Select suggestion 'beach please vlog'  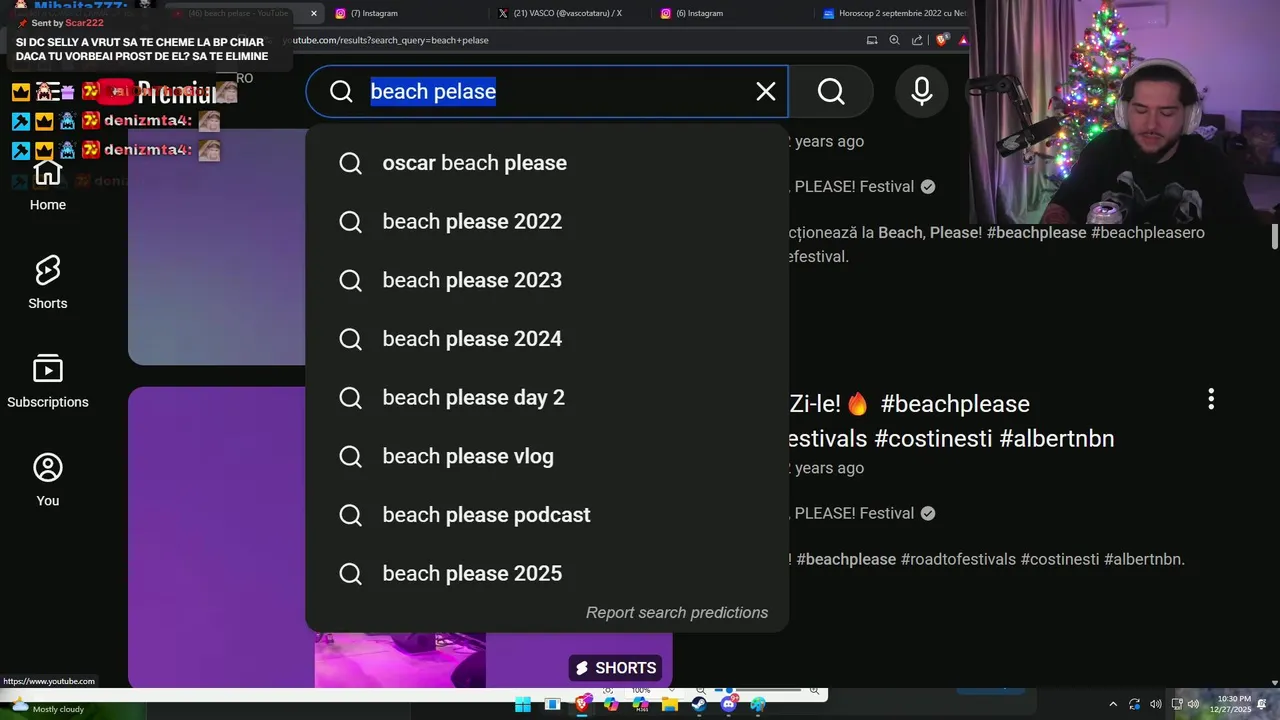[546, 456]
